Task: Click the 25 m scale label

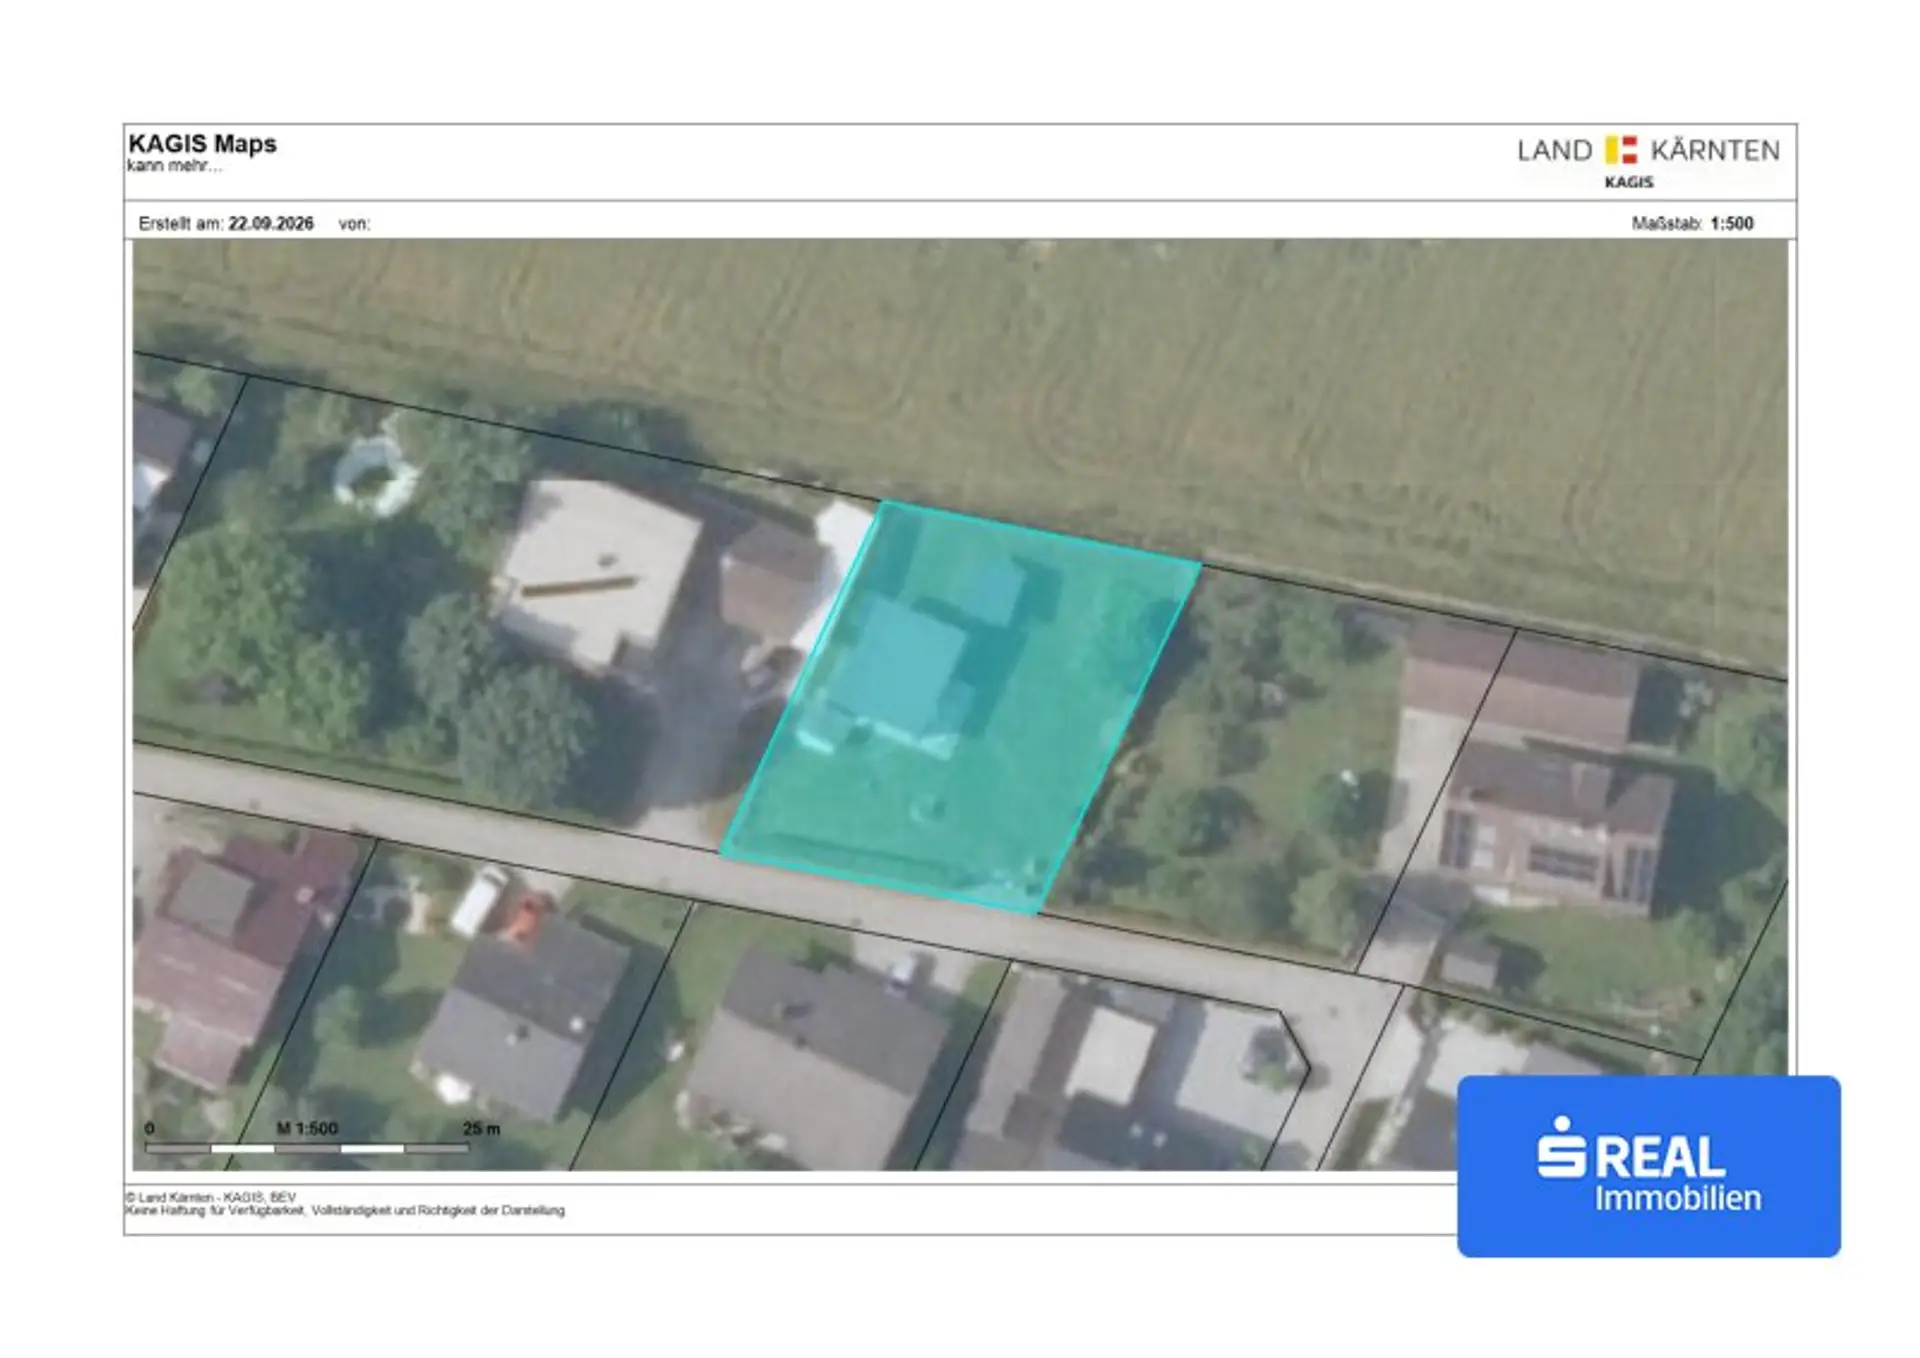Action: tap(481, 1128)
